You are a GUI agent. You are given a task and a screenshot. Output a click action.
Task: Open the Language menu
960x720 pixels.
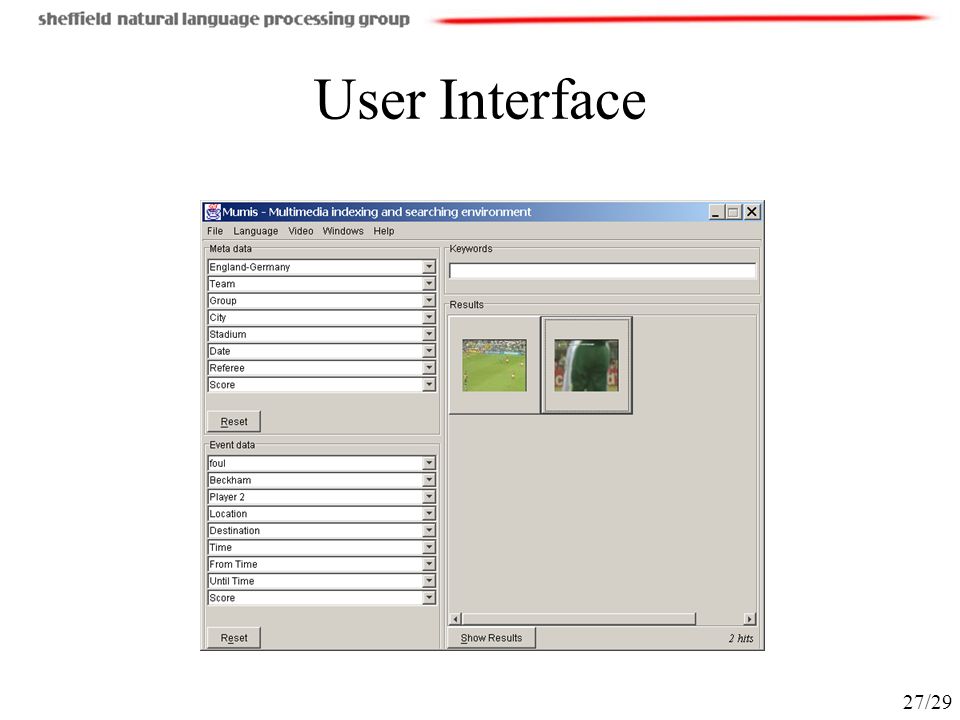coord(255,231)
